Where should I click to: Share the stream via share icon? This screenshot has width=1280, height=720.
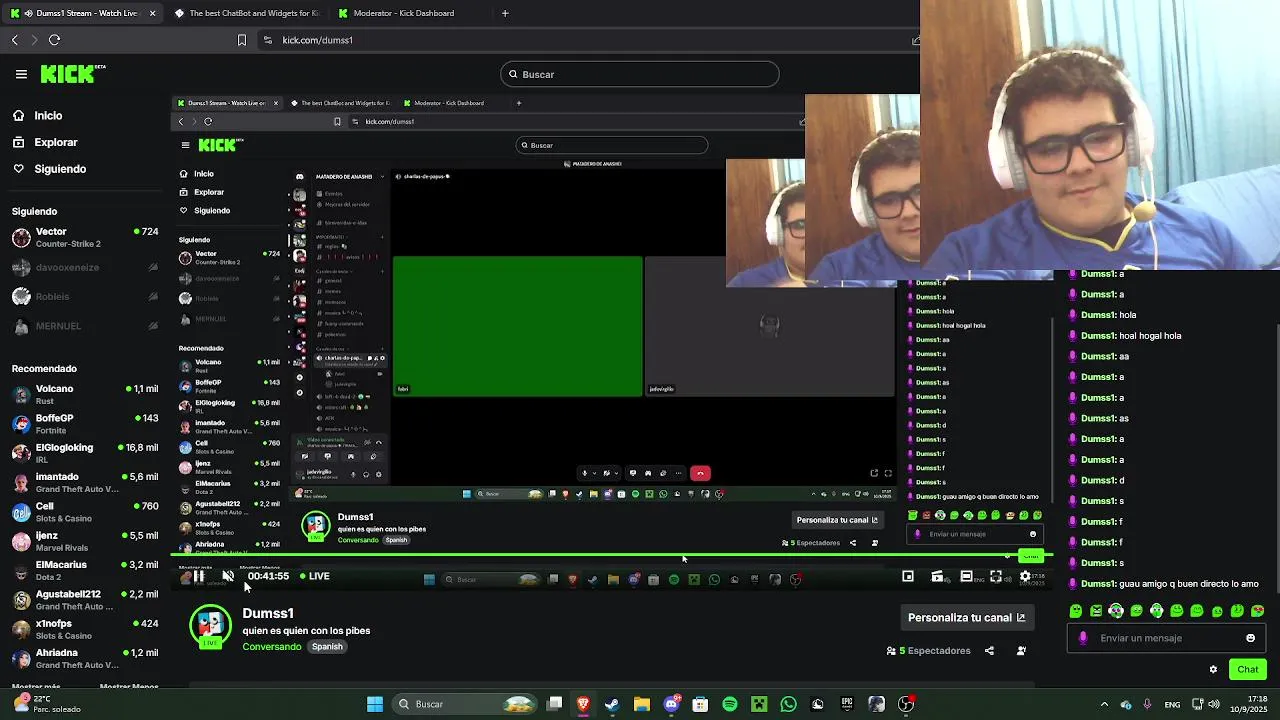[x=989, y=651]
